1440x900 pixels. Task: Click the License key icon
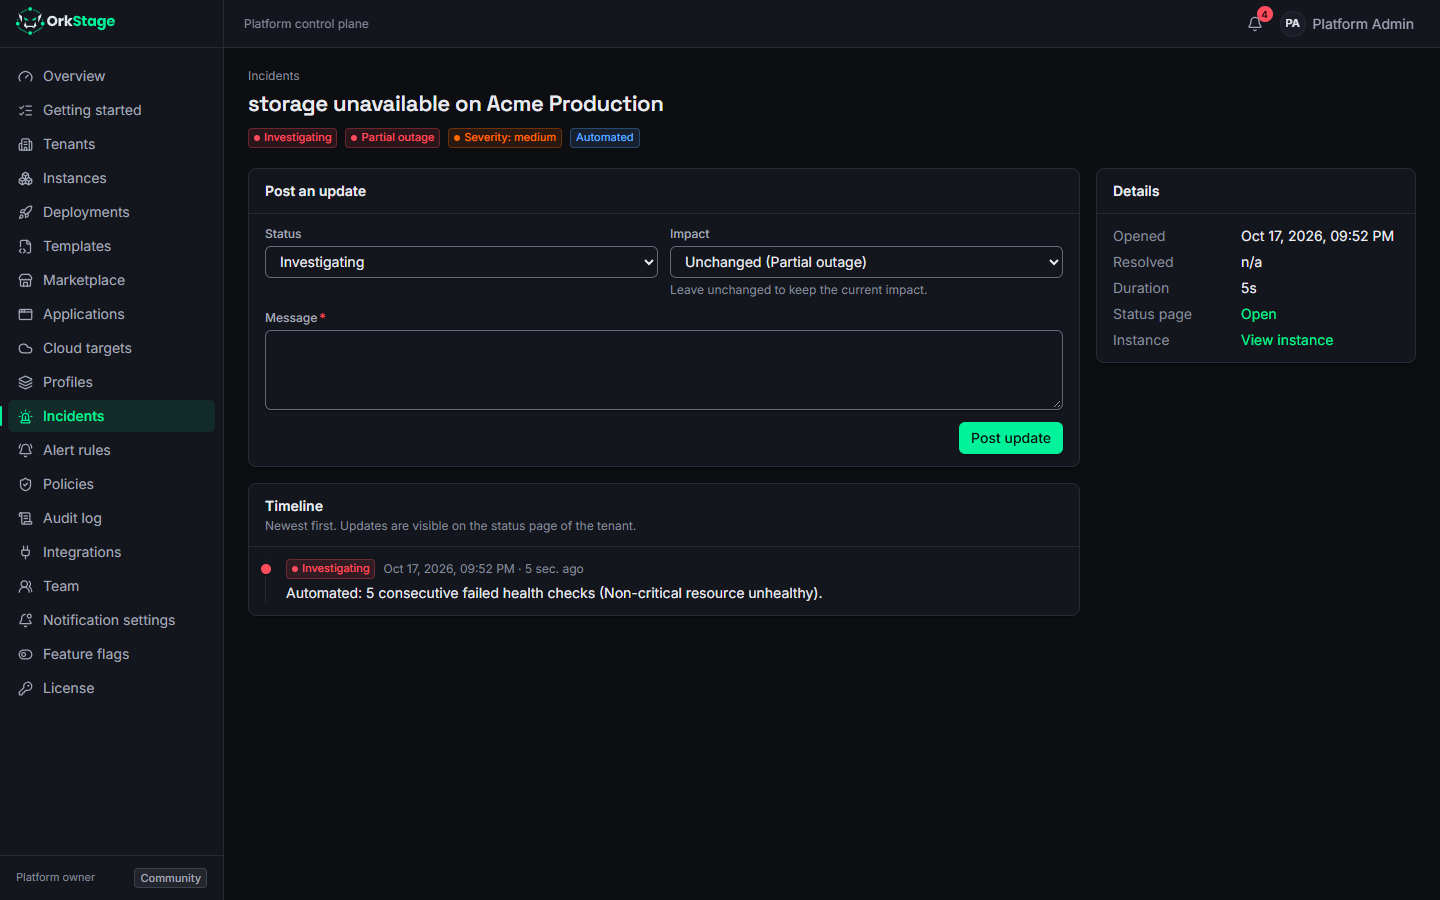[26, 688]
